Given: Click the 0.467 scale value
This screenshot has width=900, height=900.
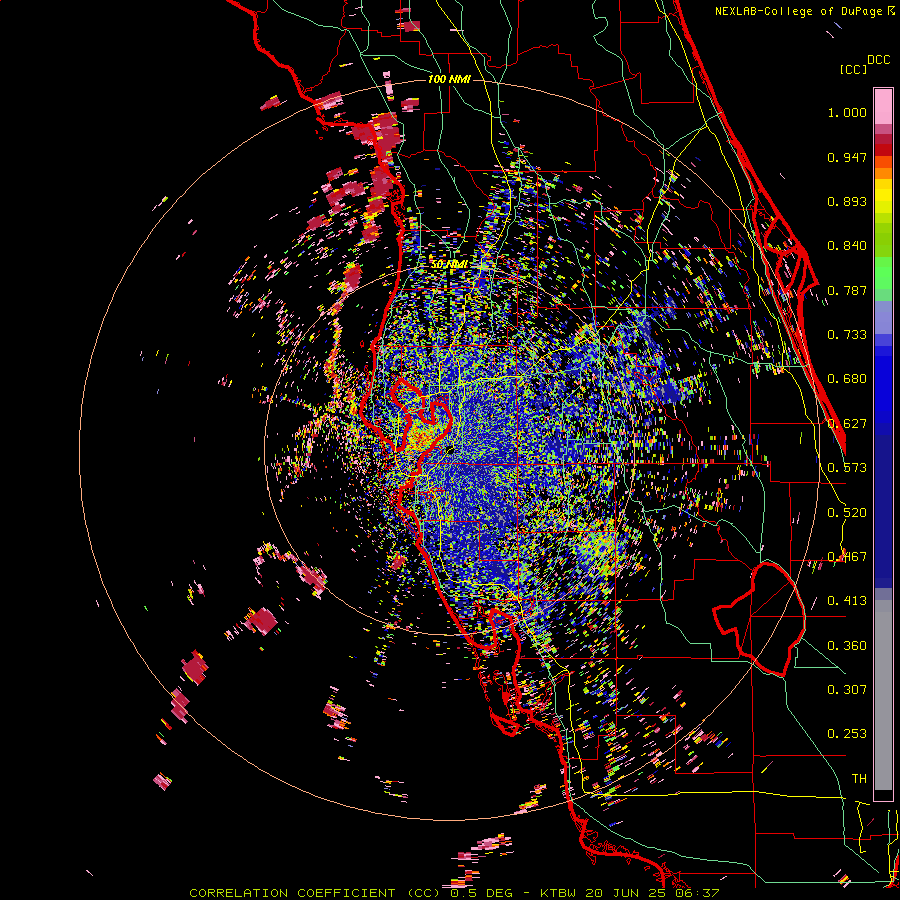Looking at the screenshot, I should (847, 557).
